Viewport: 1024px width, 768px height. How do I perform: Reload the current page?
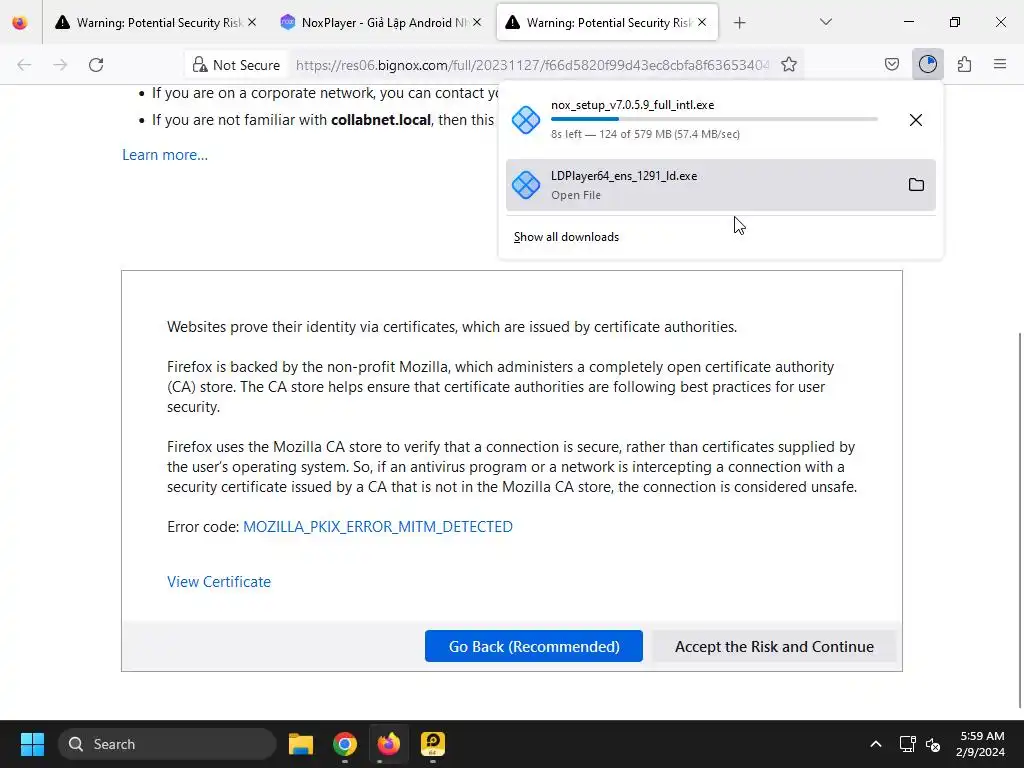click(96, 65)
